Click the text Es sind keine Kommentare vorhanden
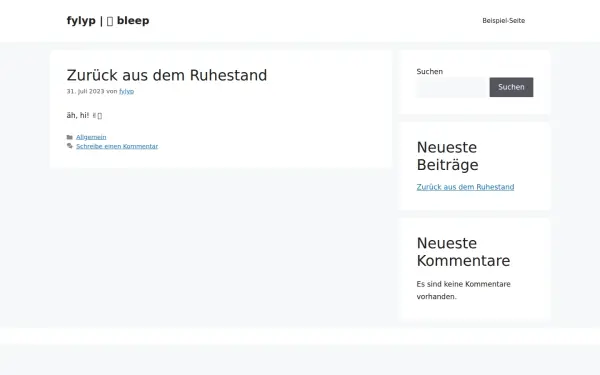The height and width of the screenshot is (375, 600). point(463,290)
